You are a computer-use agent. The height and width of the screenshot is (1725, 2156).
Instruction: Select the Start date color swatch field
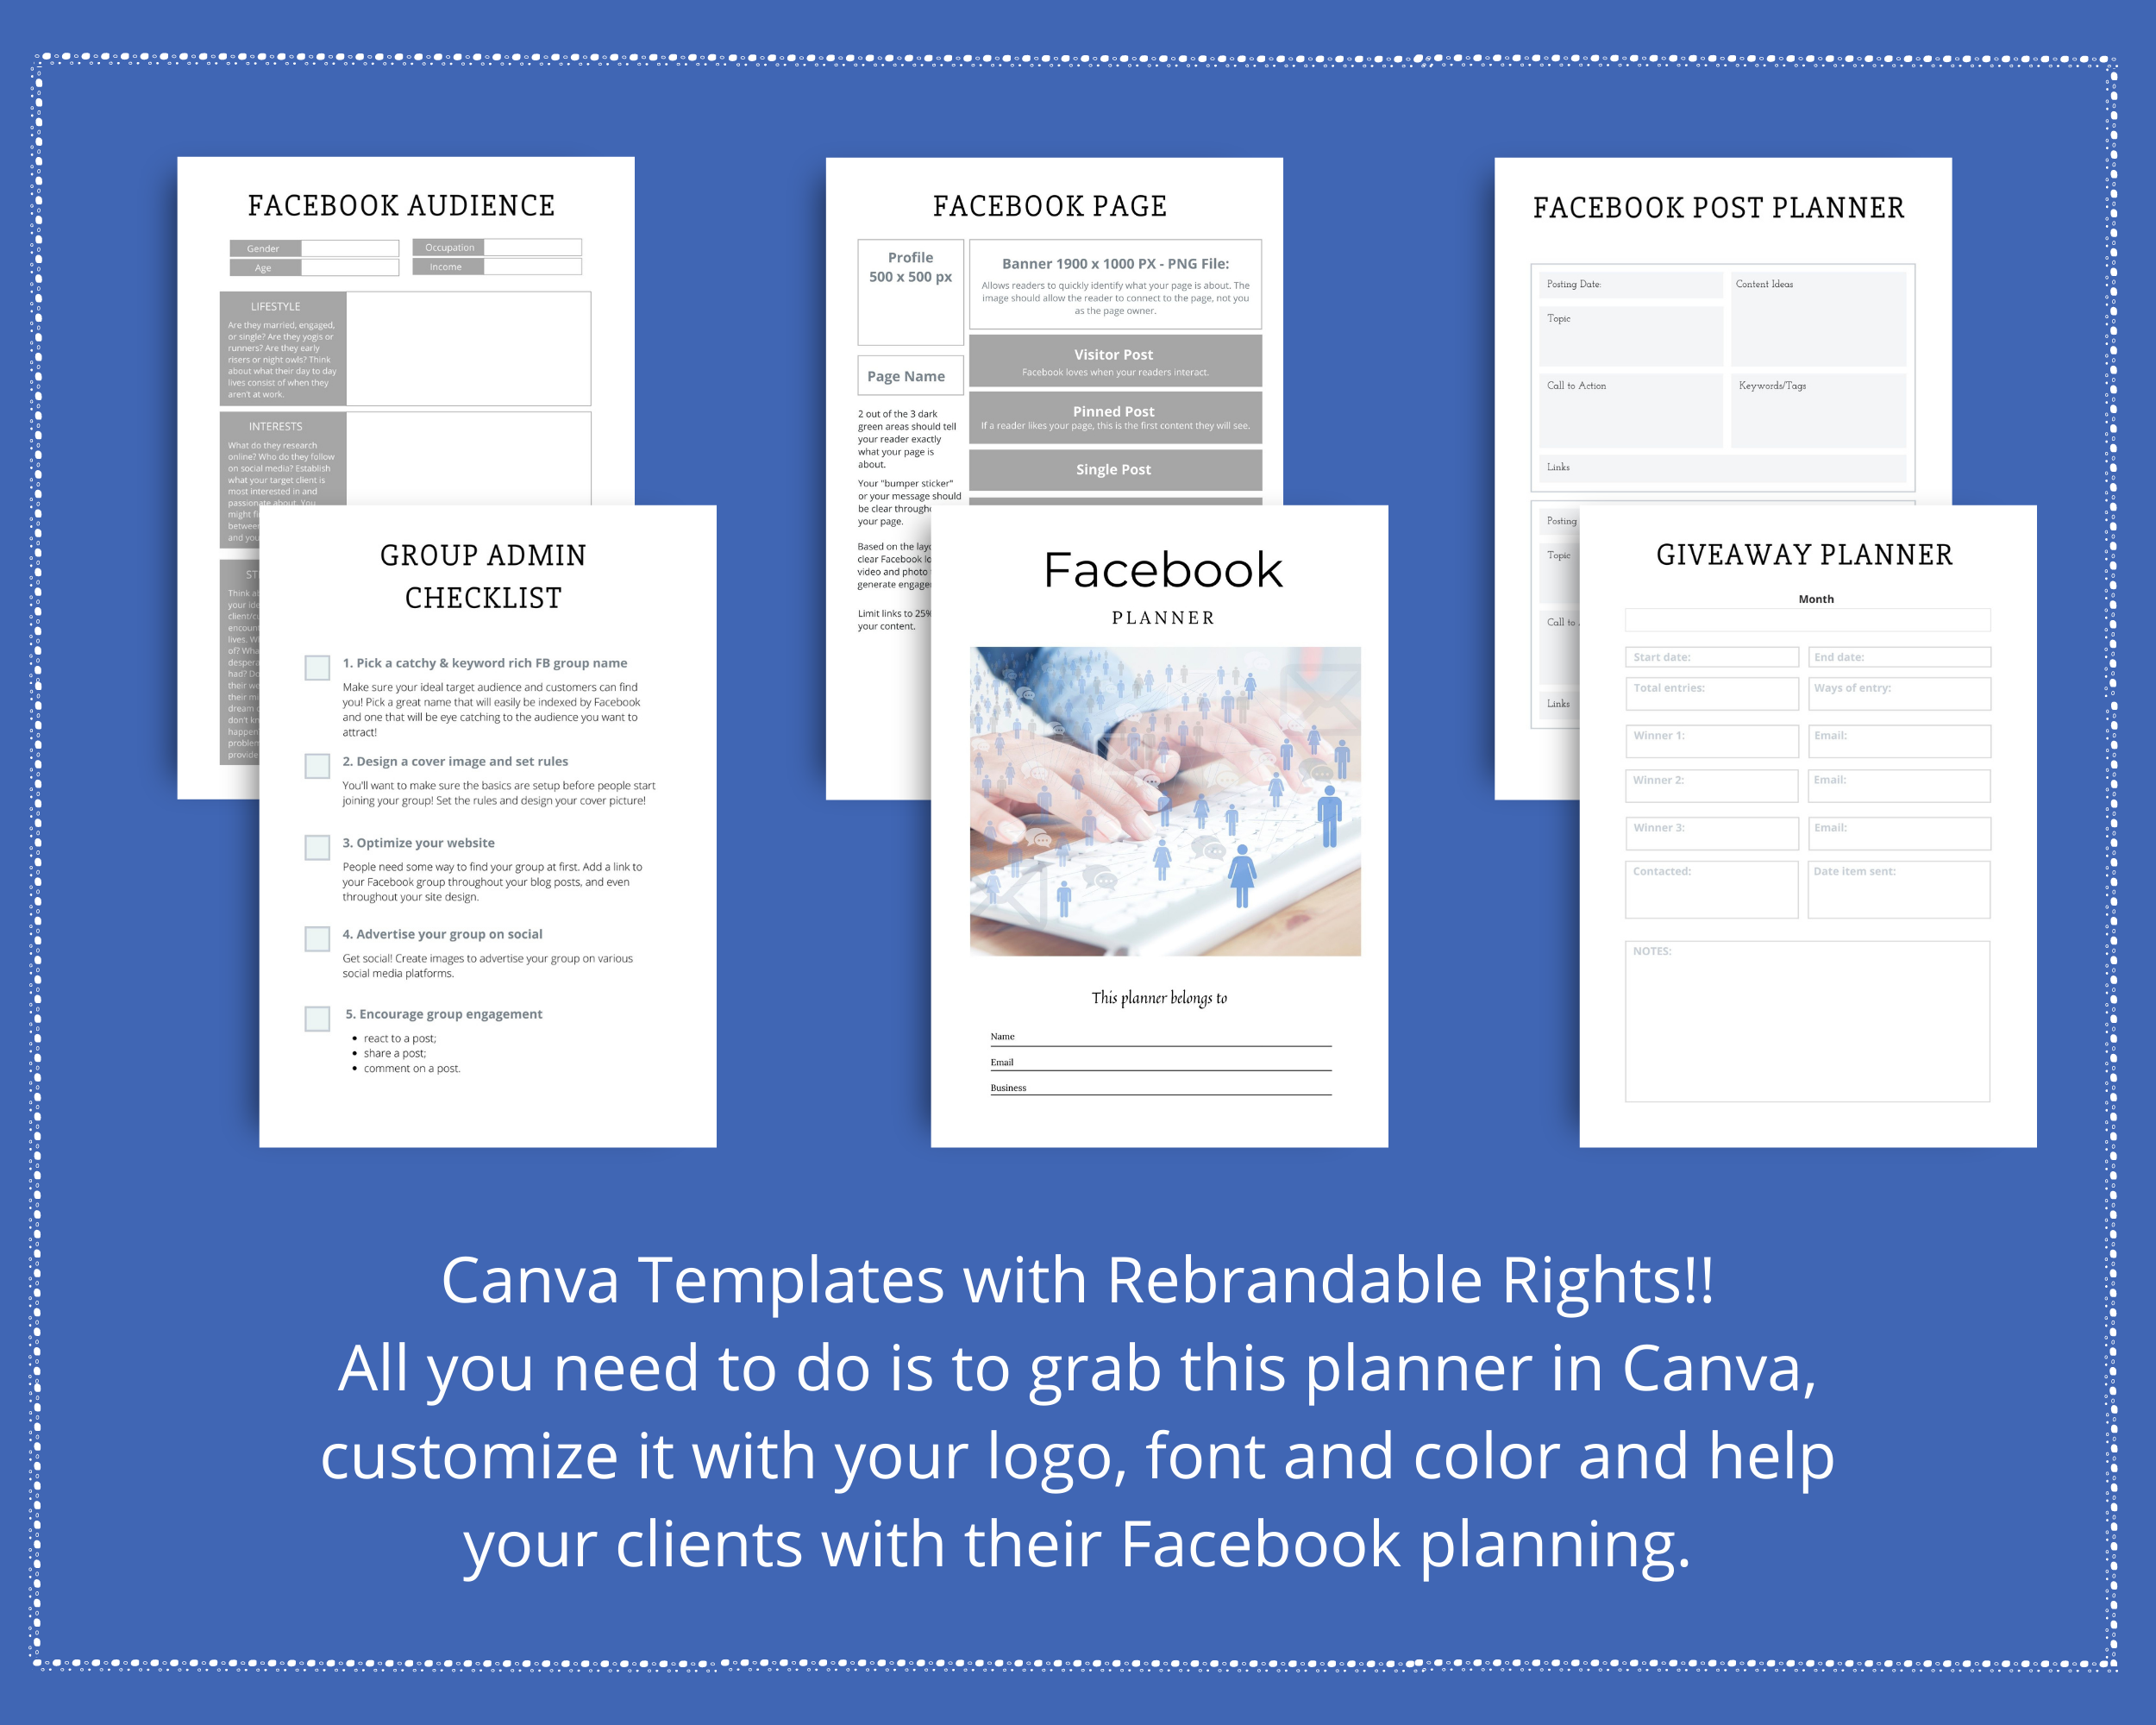click(1709, 656)
